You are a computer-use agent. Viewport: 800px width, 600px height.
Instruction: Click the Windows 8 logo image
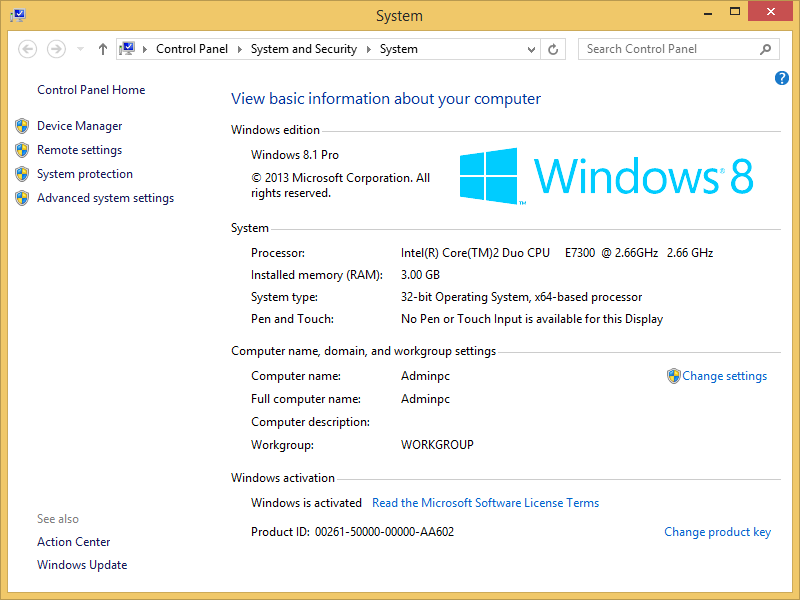click(606, 177)
